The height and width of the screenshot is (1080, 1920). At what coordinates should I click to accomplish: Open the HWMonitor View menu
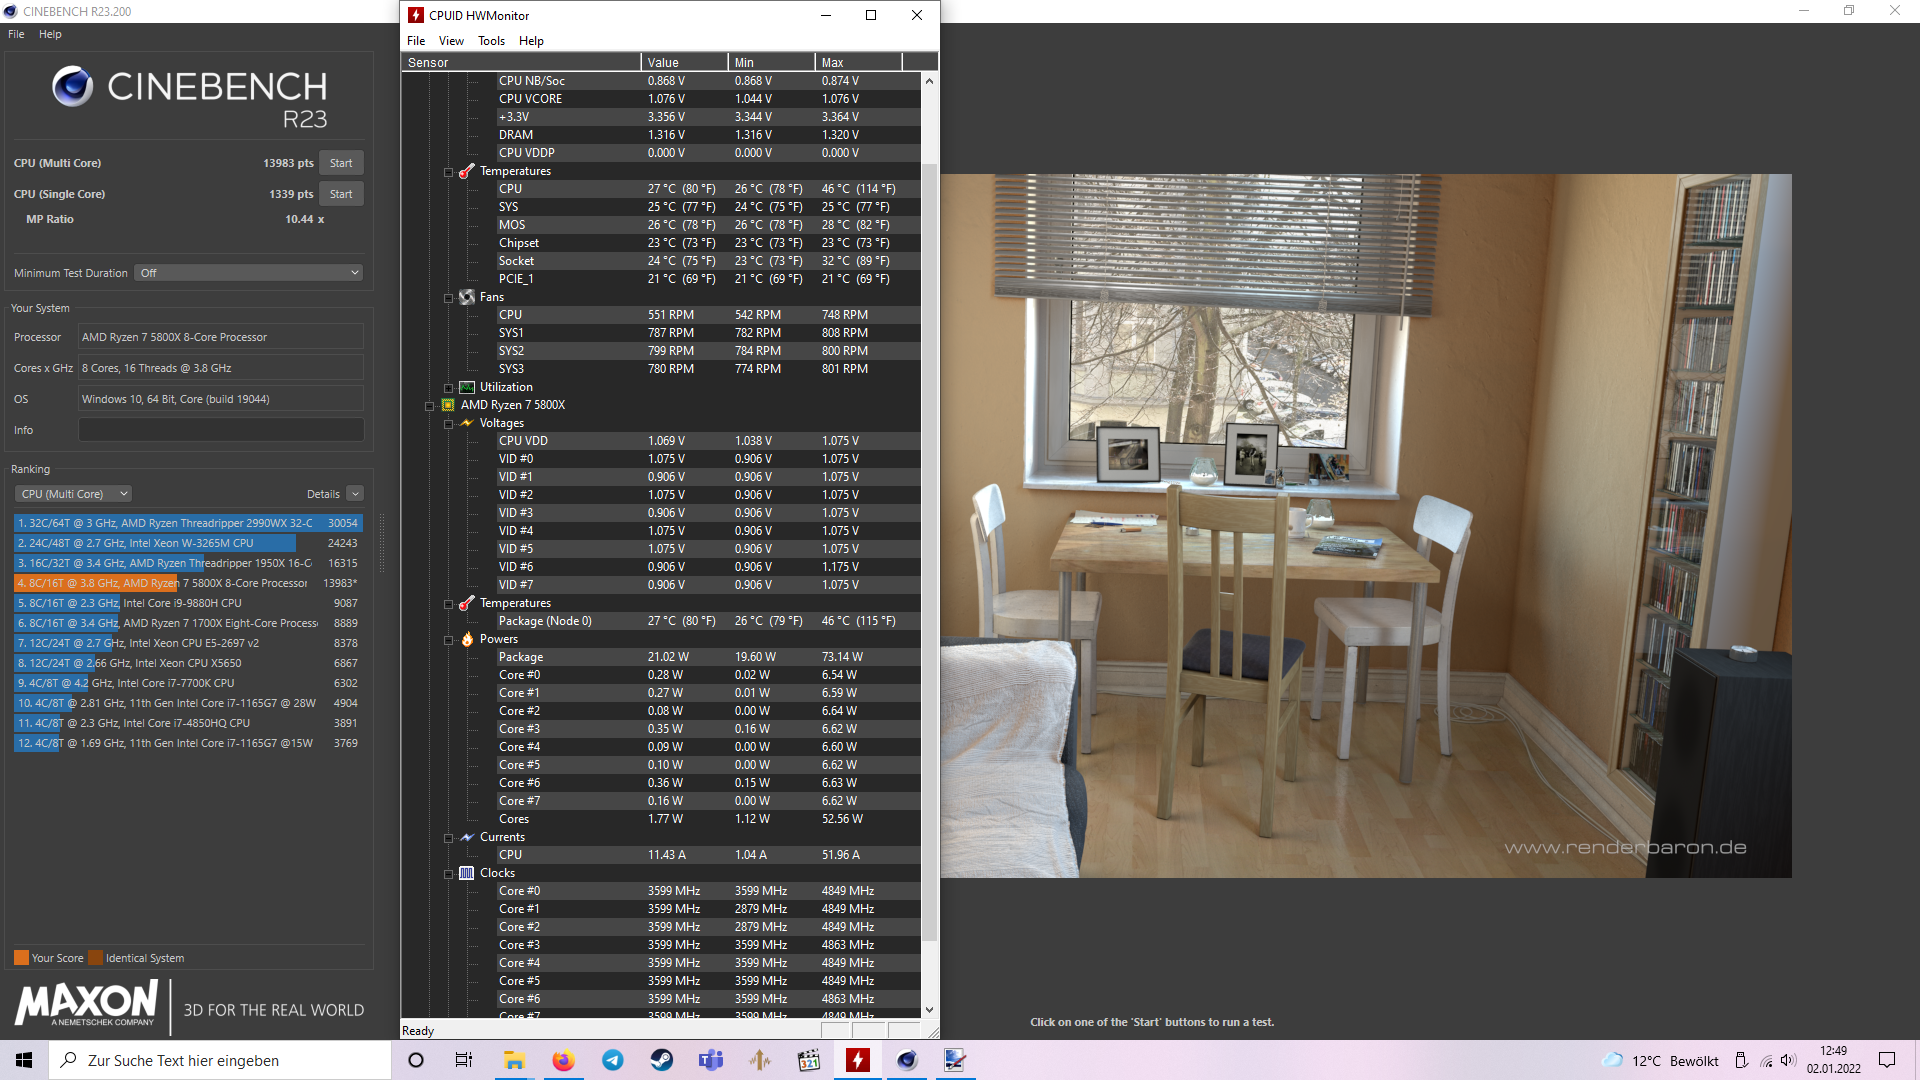pyautogui.click(x=451, y=41)
